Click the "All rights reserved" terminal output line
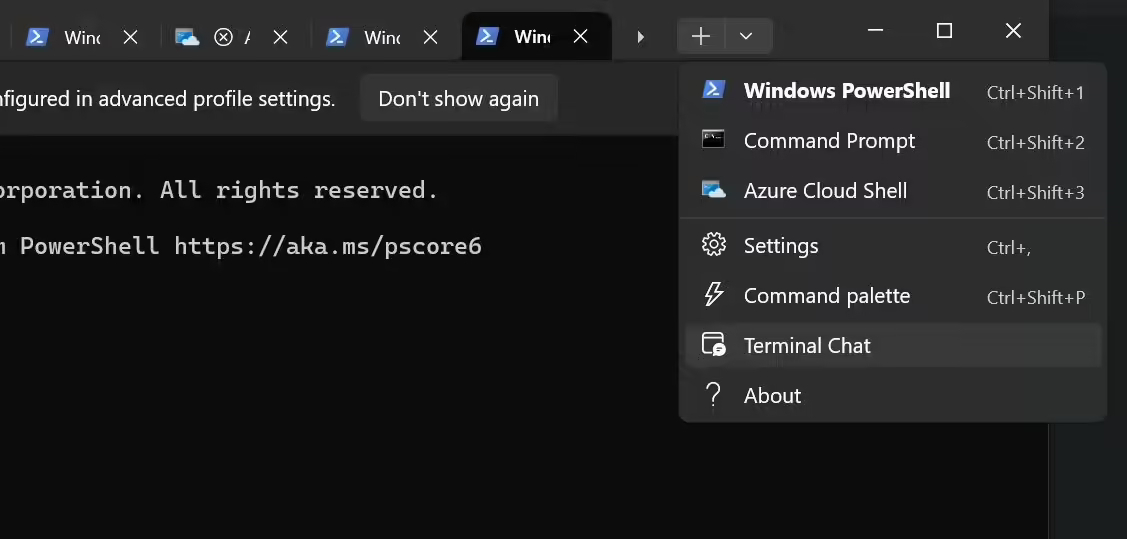This screenshot has height=539, width=1127. pyautogui.click(x=220, y=190)
